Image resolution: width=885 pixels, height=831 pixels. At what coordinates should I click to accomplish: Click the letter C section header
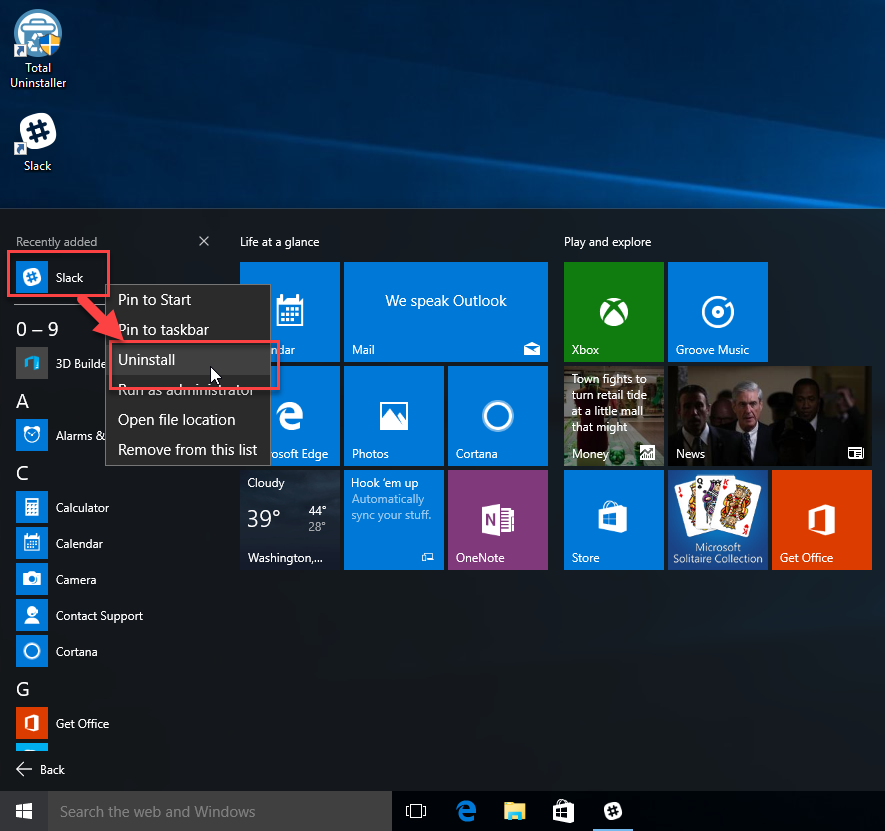point(23,473)
